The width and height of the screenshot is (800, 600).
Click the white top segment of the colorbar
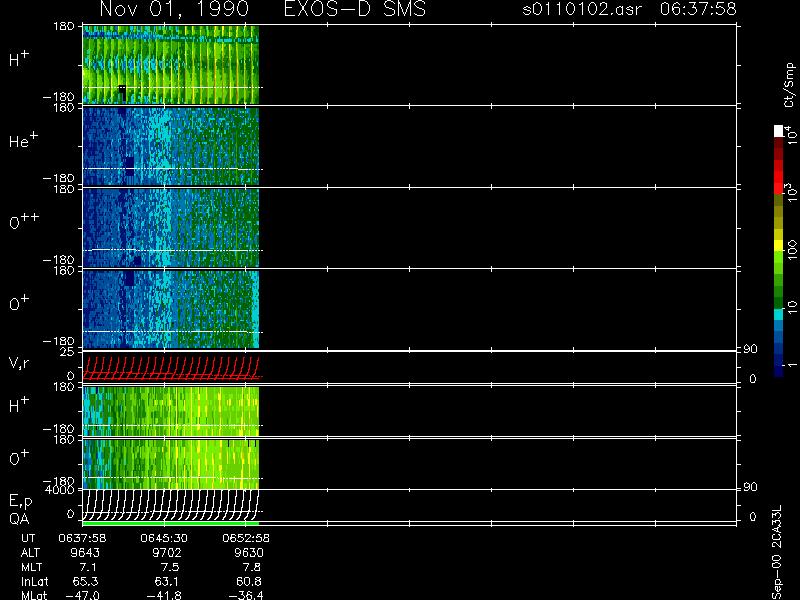click(x=779, y=131)
